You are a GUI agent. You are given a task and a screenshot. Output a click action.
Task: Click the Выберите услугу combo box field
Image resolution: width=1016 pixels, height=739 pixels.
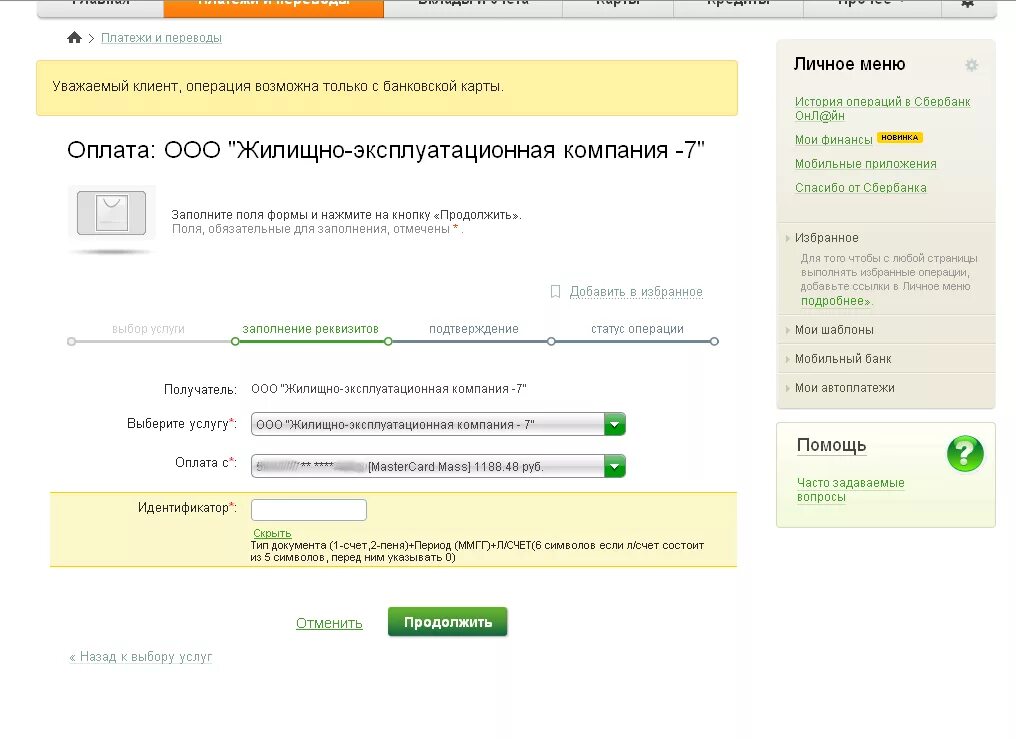point(438,425)
